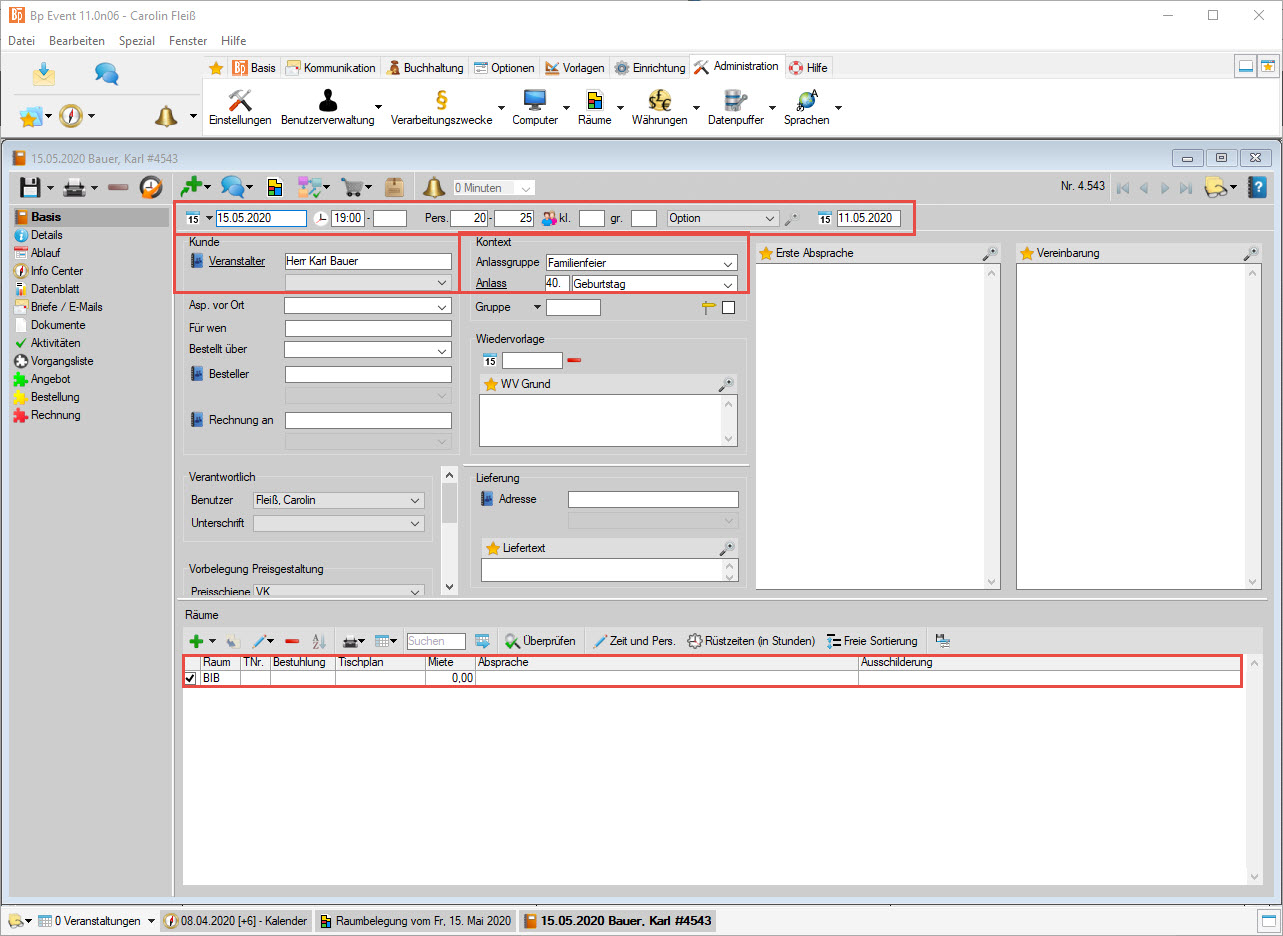Viewport: 1283px width, 936px height.
Task: Uncheck the BIB room row checkbox
Action: pos(191,679)
